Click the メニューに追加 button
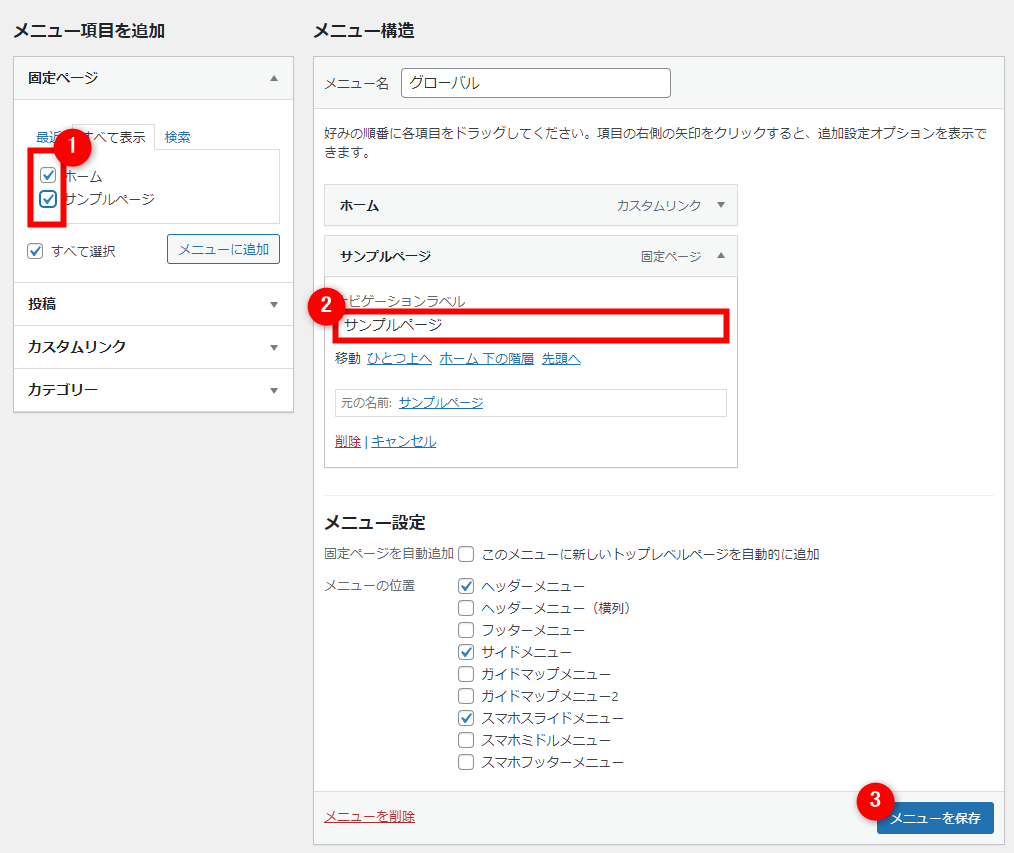The image size is (1014, 853). (223, 249)
